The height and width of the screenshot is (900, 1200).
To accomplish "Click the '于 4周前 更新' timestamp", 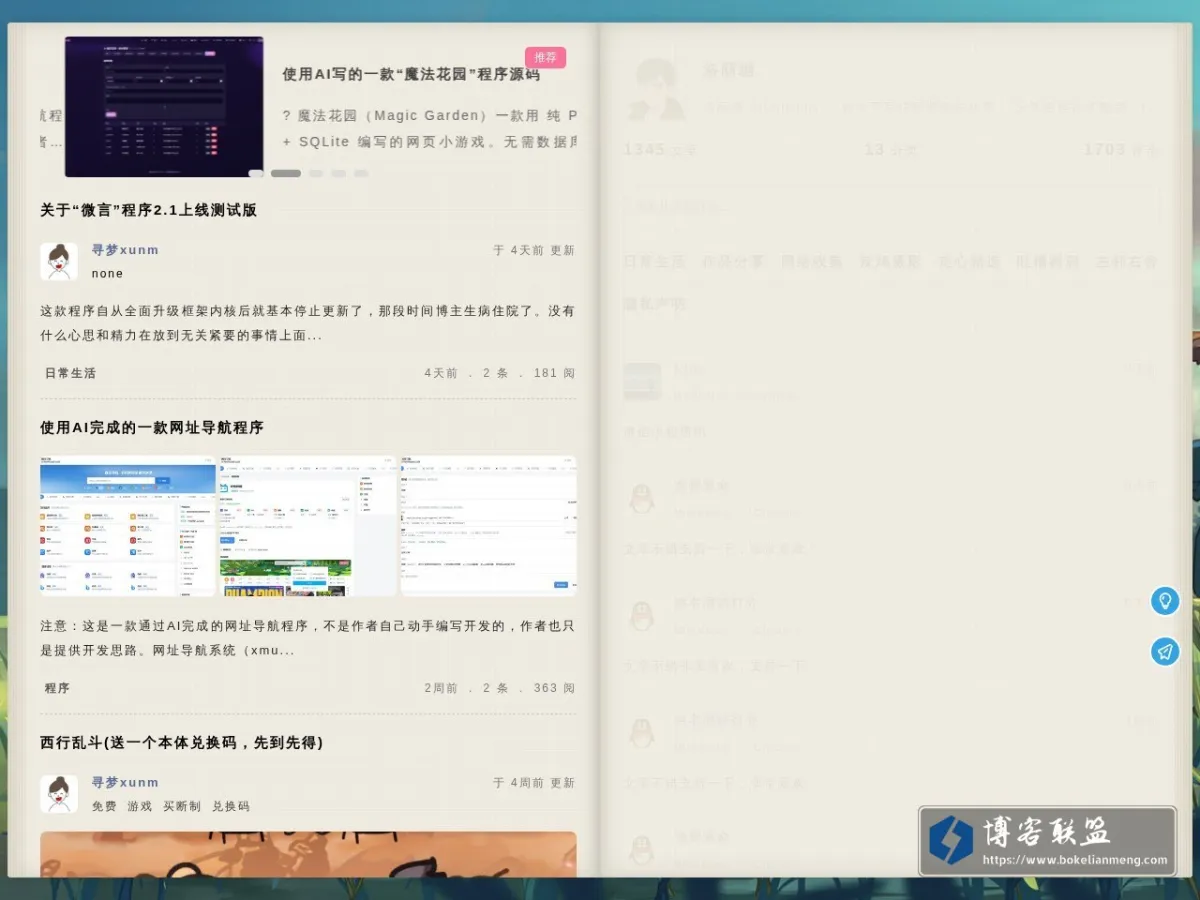I will [x=534, y=783].
